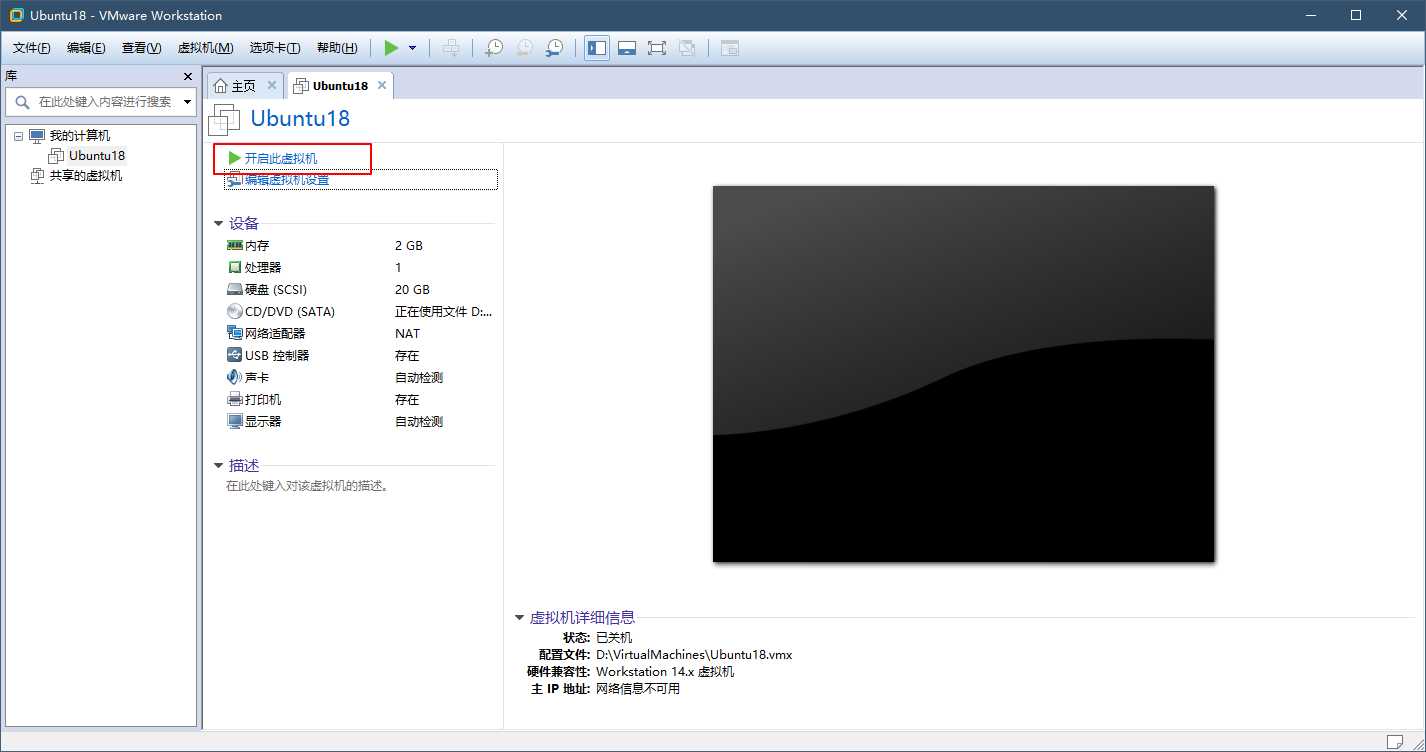Screen dimensions: 1426x752
Task: Collapse the 虚拟机详细信息 section
Action: pos(520,618)
